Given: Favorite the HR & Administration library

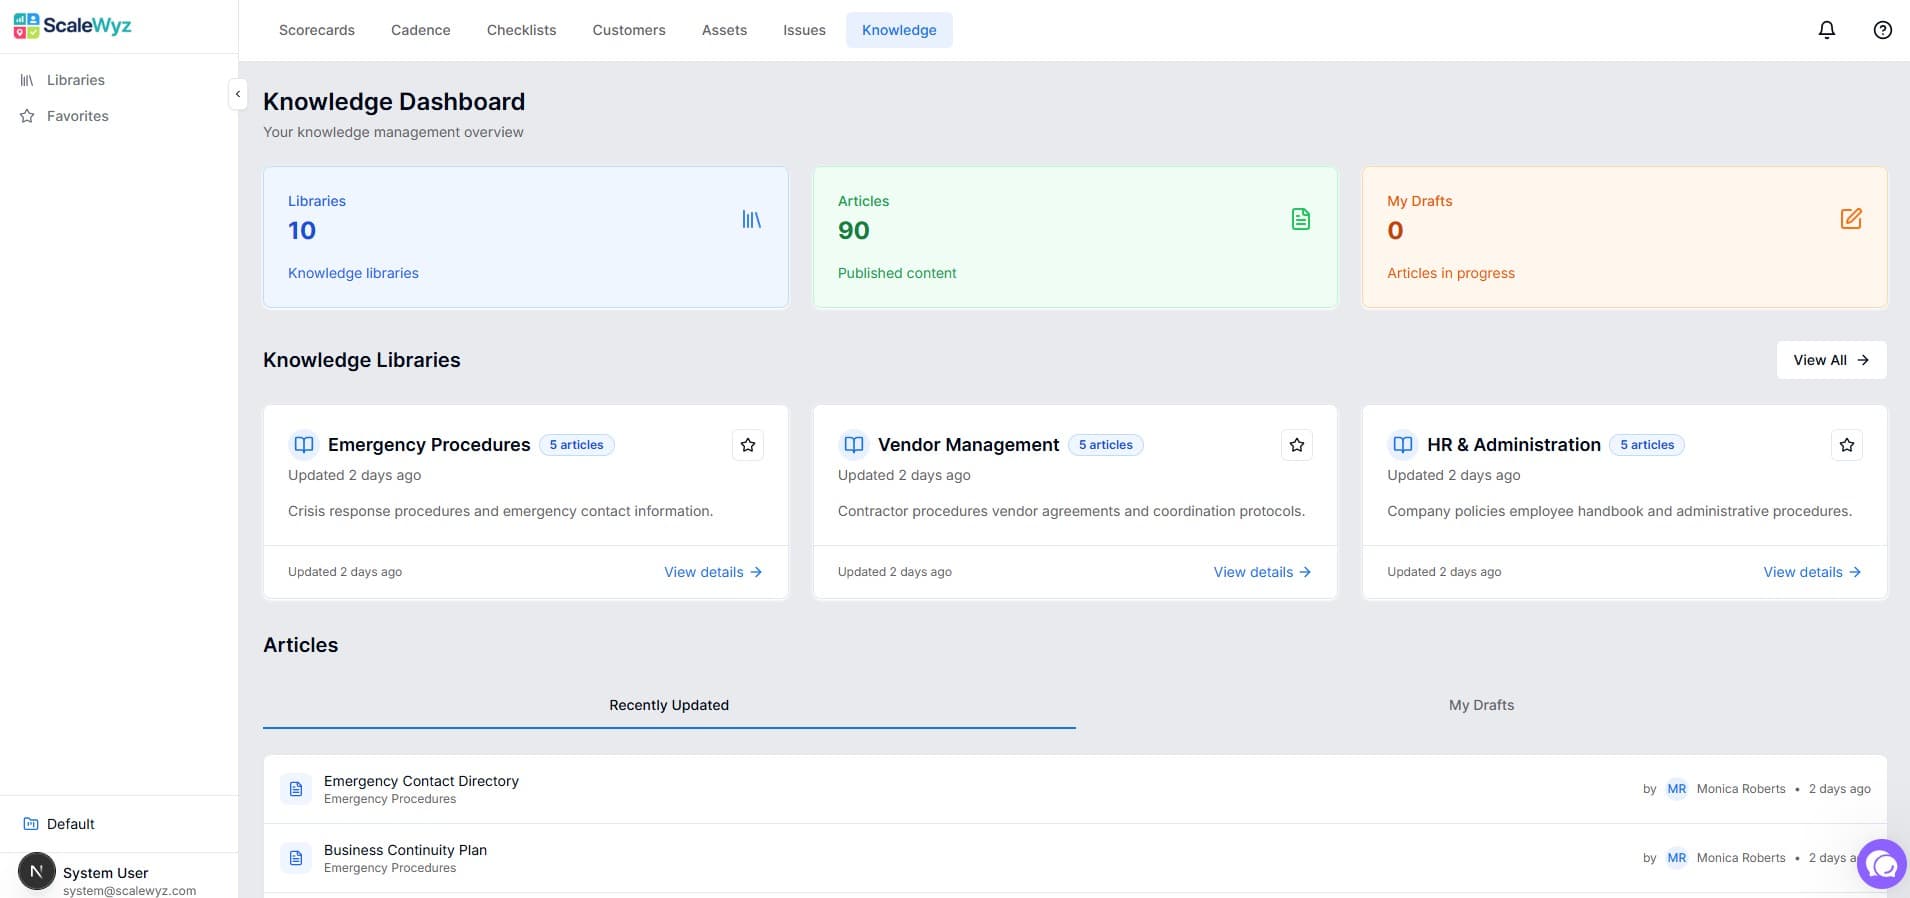Looking at the screenshot, I should pos(1847,445).
